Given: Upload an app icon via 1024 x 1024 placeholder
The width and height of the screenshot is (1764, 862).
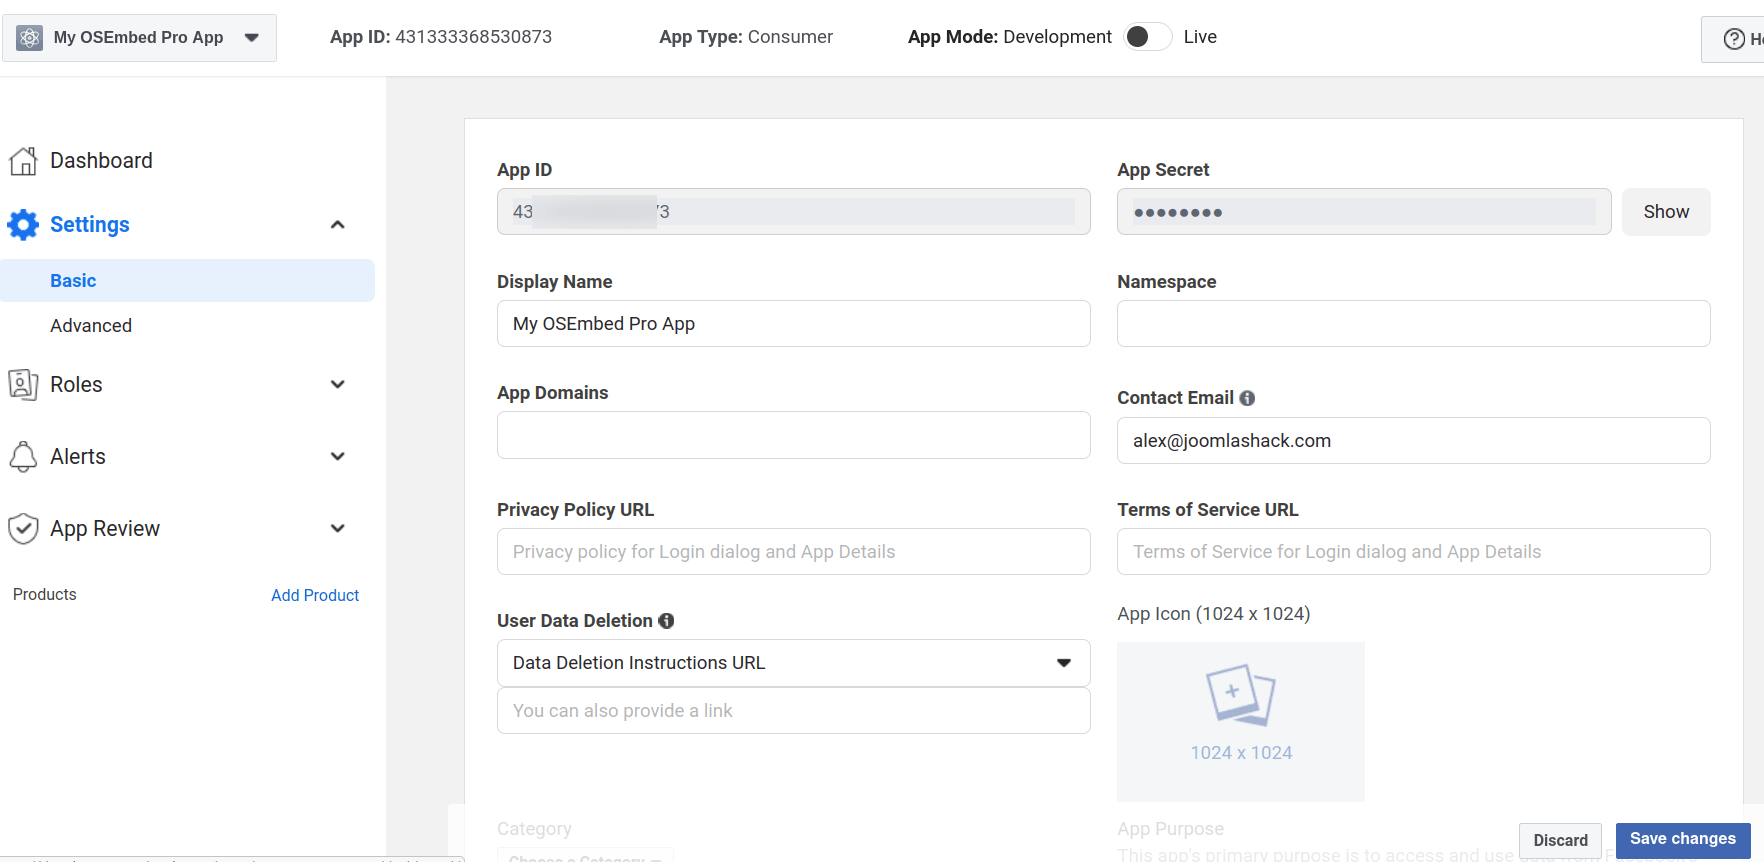Looking at the screenshot, I should coord(1241,721).
